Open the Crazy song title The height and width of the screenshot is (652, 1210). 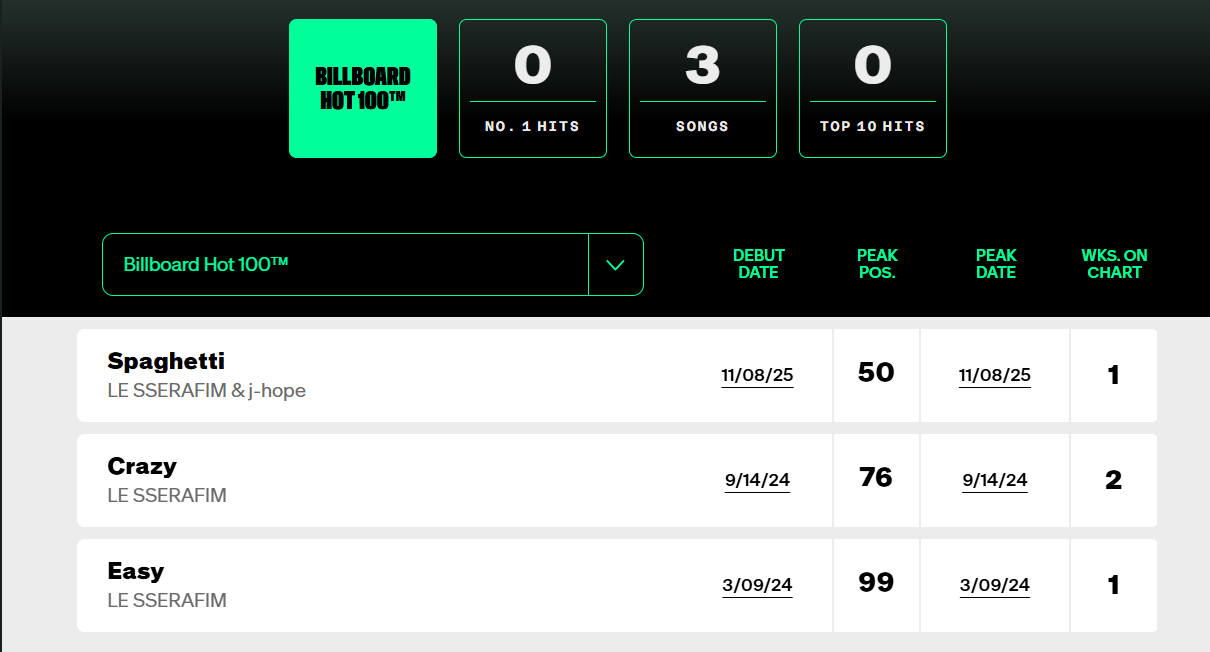click(x=142, y=466)
